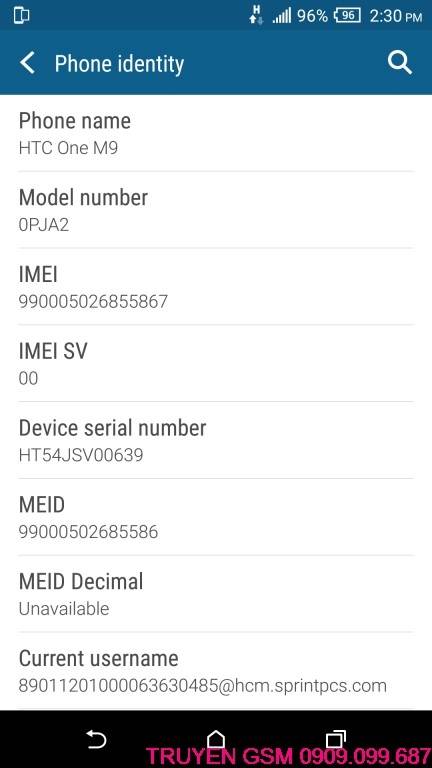
Task: Tap the IMEI SV row
Action: pyautogui.click(x=216, y=363)
